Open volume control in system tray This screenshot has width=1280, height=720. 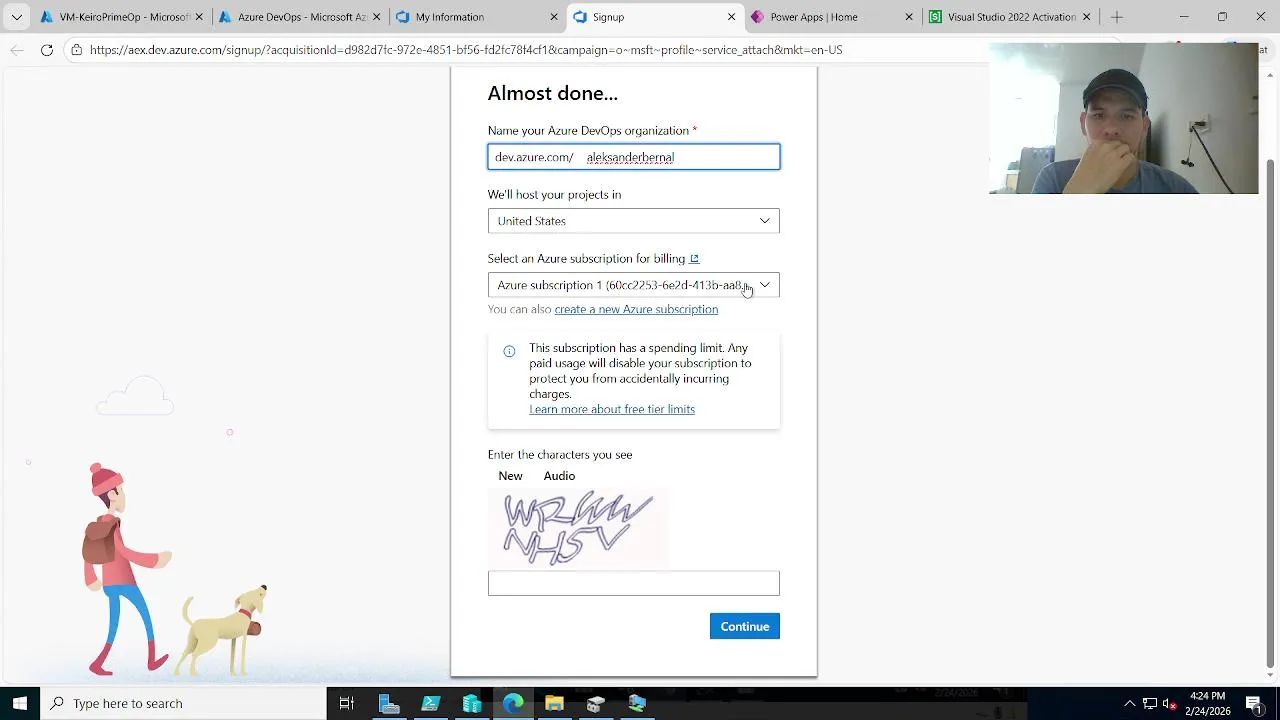[x=1168, y=703]
